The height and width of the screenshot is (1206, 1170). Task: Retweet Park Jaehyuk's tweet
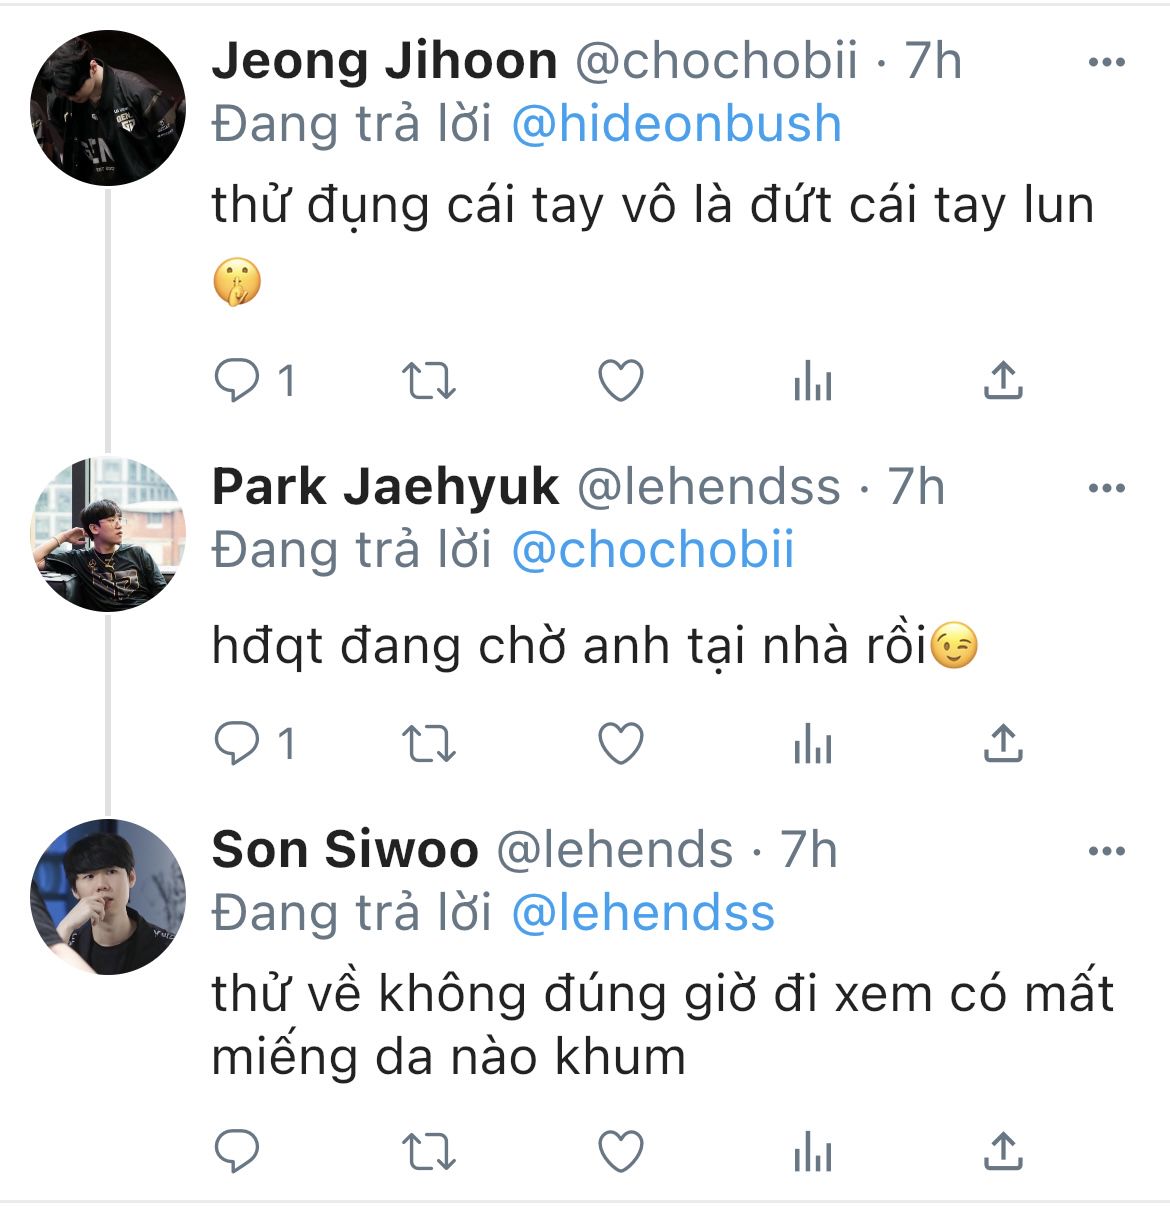pyautogui.click(x=428, y=744)
